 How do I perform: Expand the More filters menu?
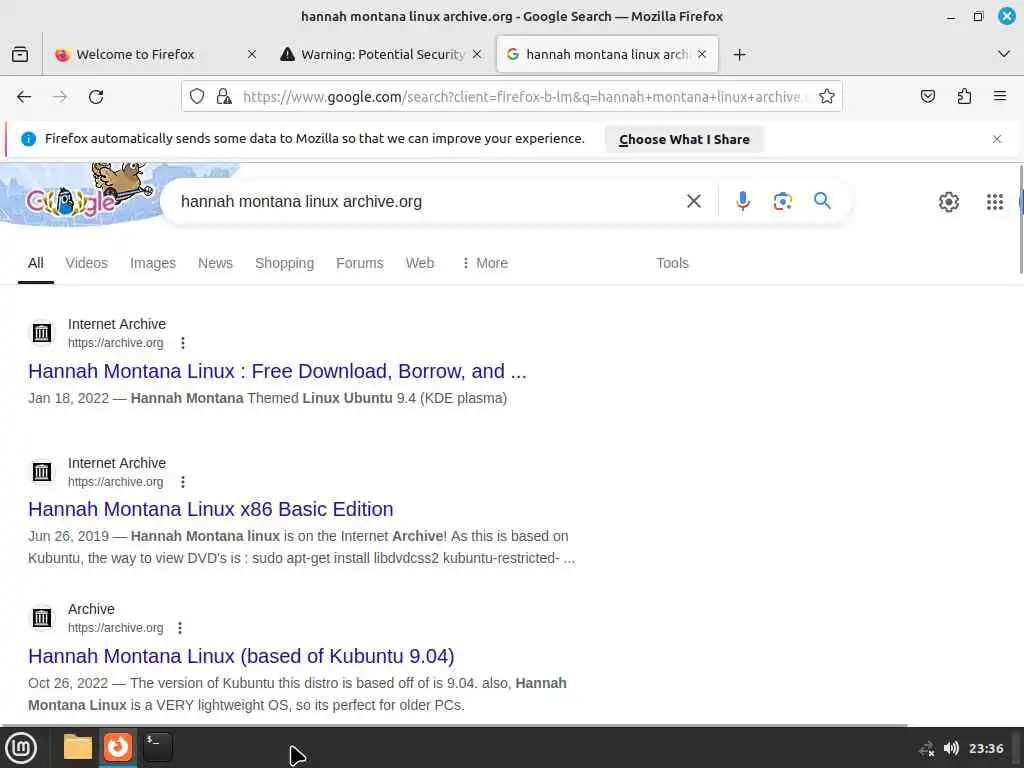[485, 263]
